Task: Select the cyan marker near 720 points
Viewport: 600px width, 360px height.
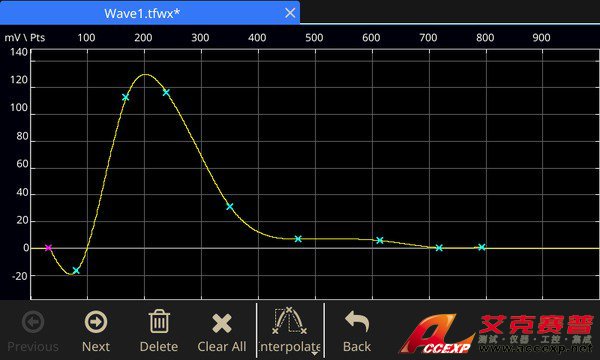Action: pyautogui.click(x=439, y=248)
